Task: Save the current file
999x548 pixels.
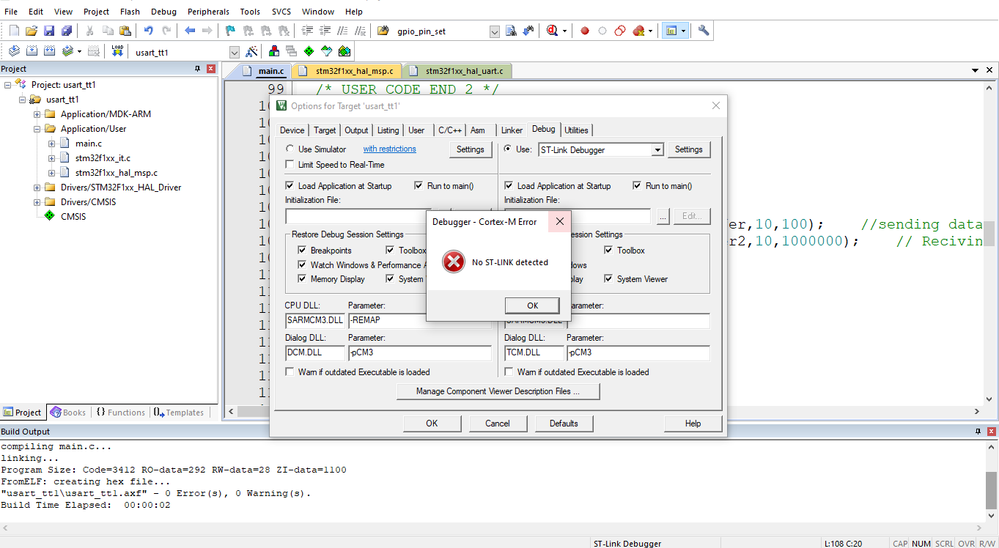Action: click(49, 31)
